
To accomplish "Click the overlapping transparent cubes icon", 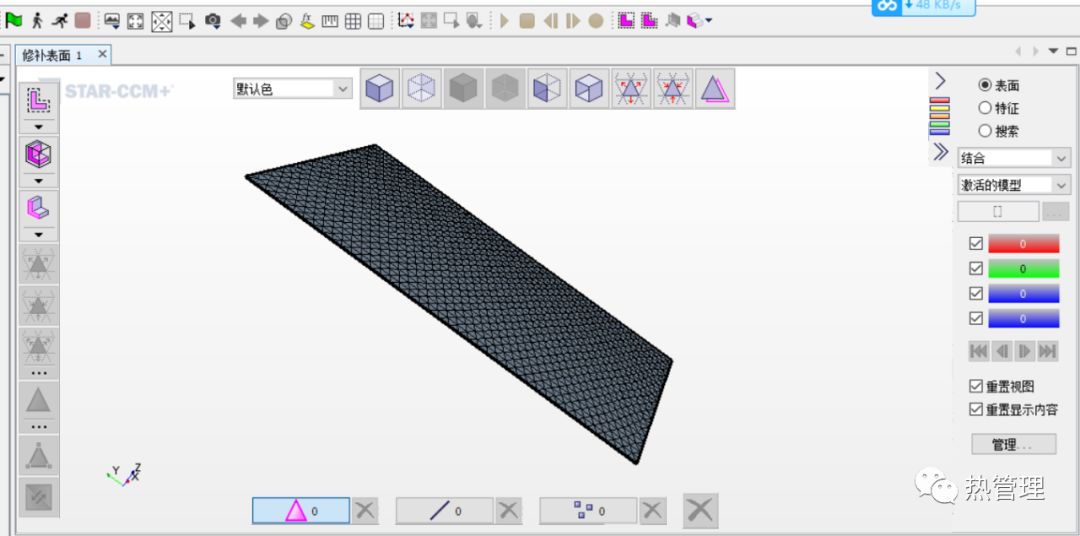I will click(x=284, y=22).
